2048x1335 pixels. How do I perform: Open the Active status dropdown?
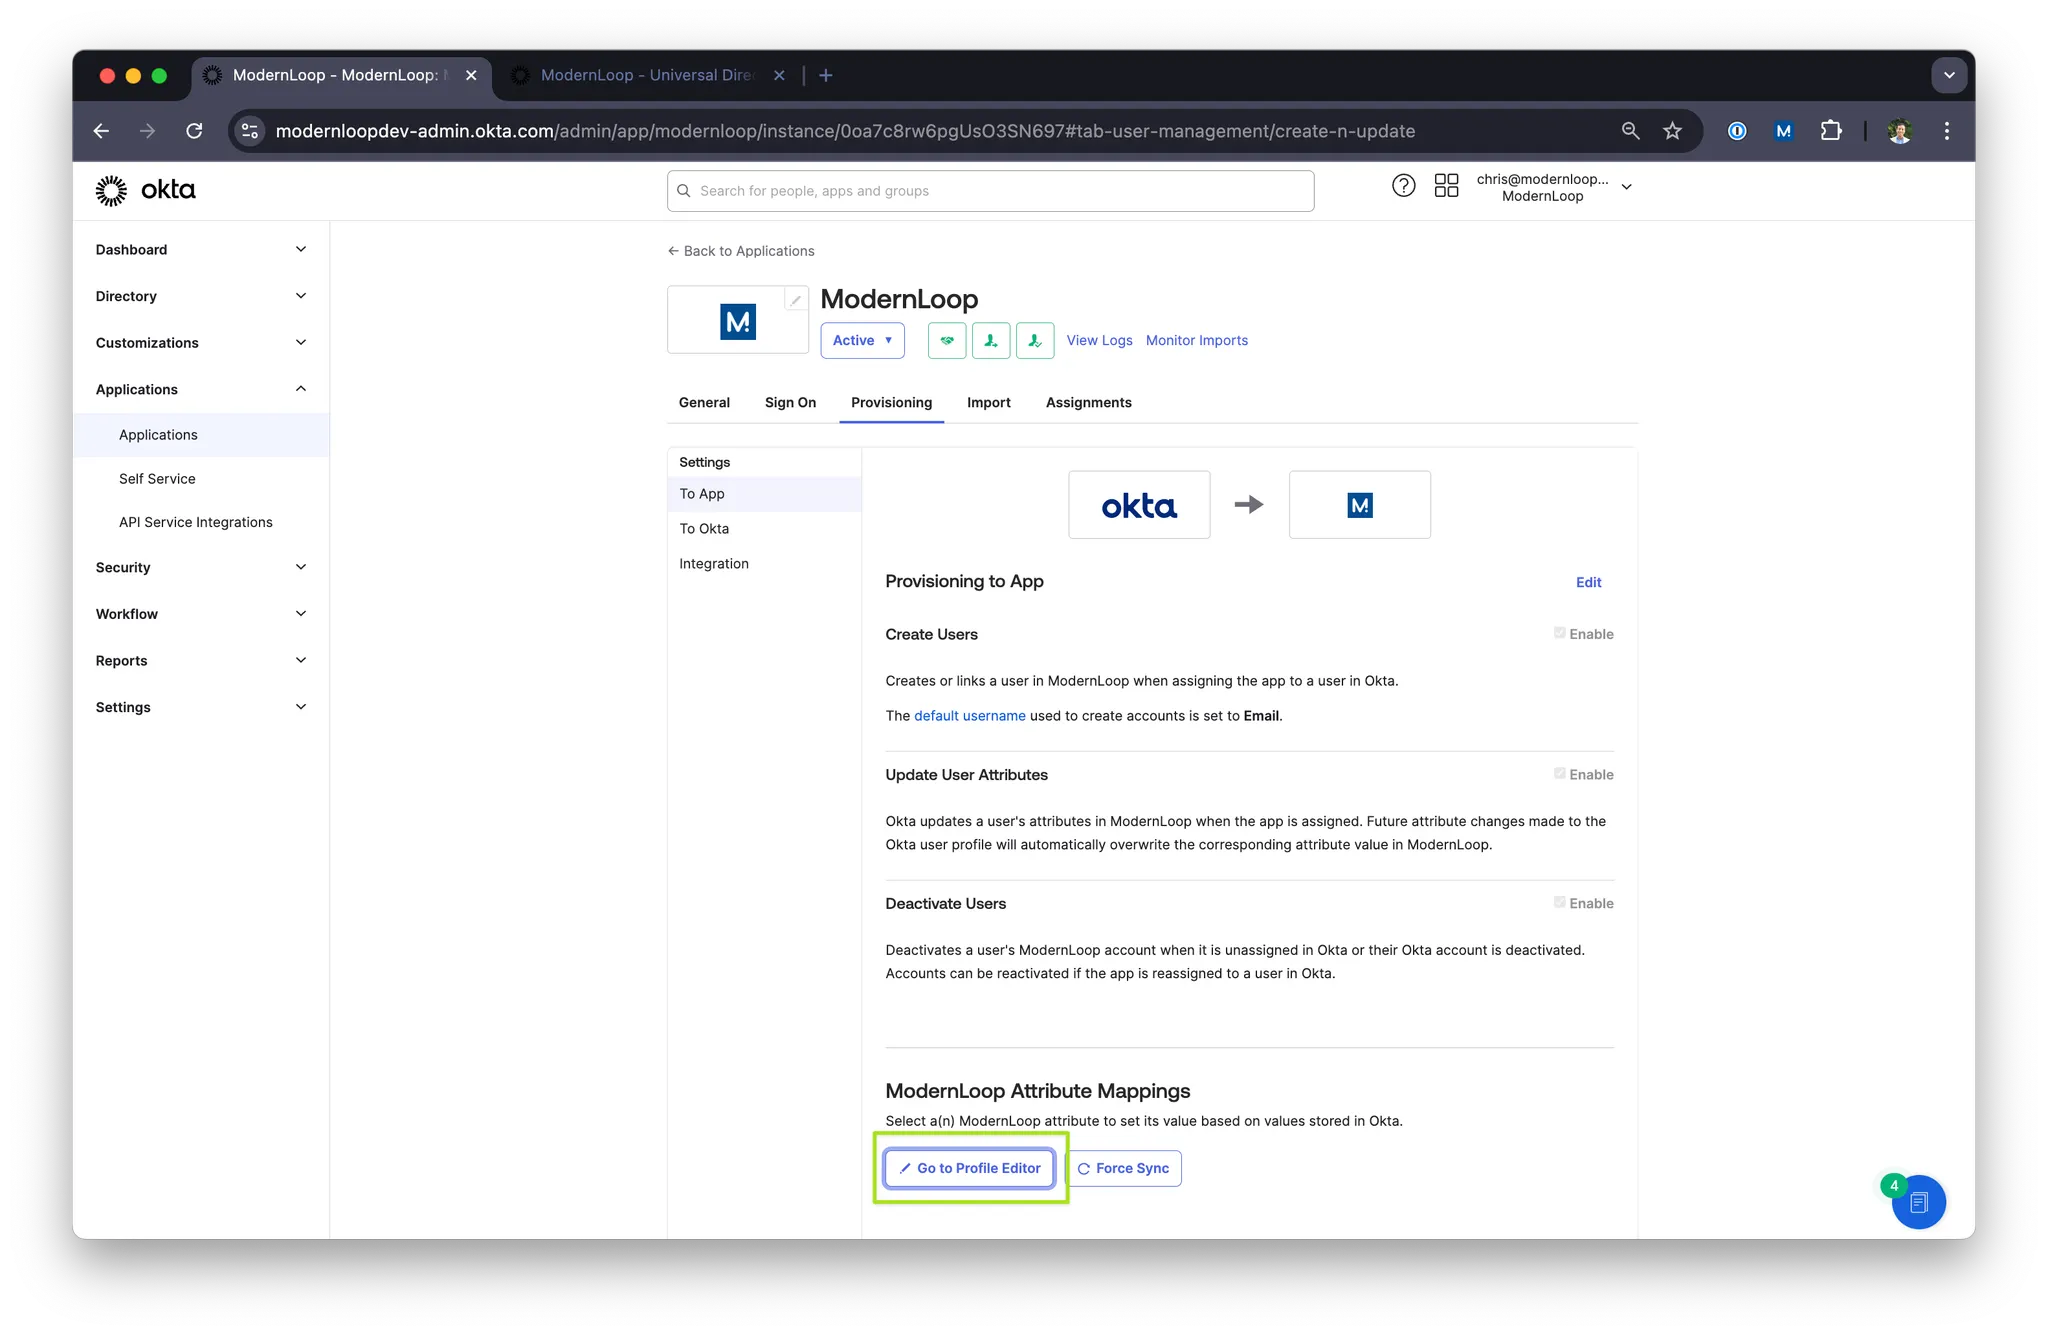pos(862,340)
